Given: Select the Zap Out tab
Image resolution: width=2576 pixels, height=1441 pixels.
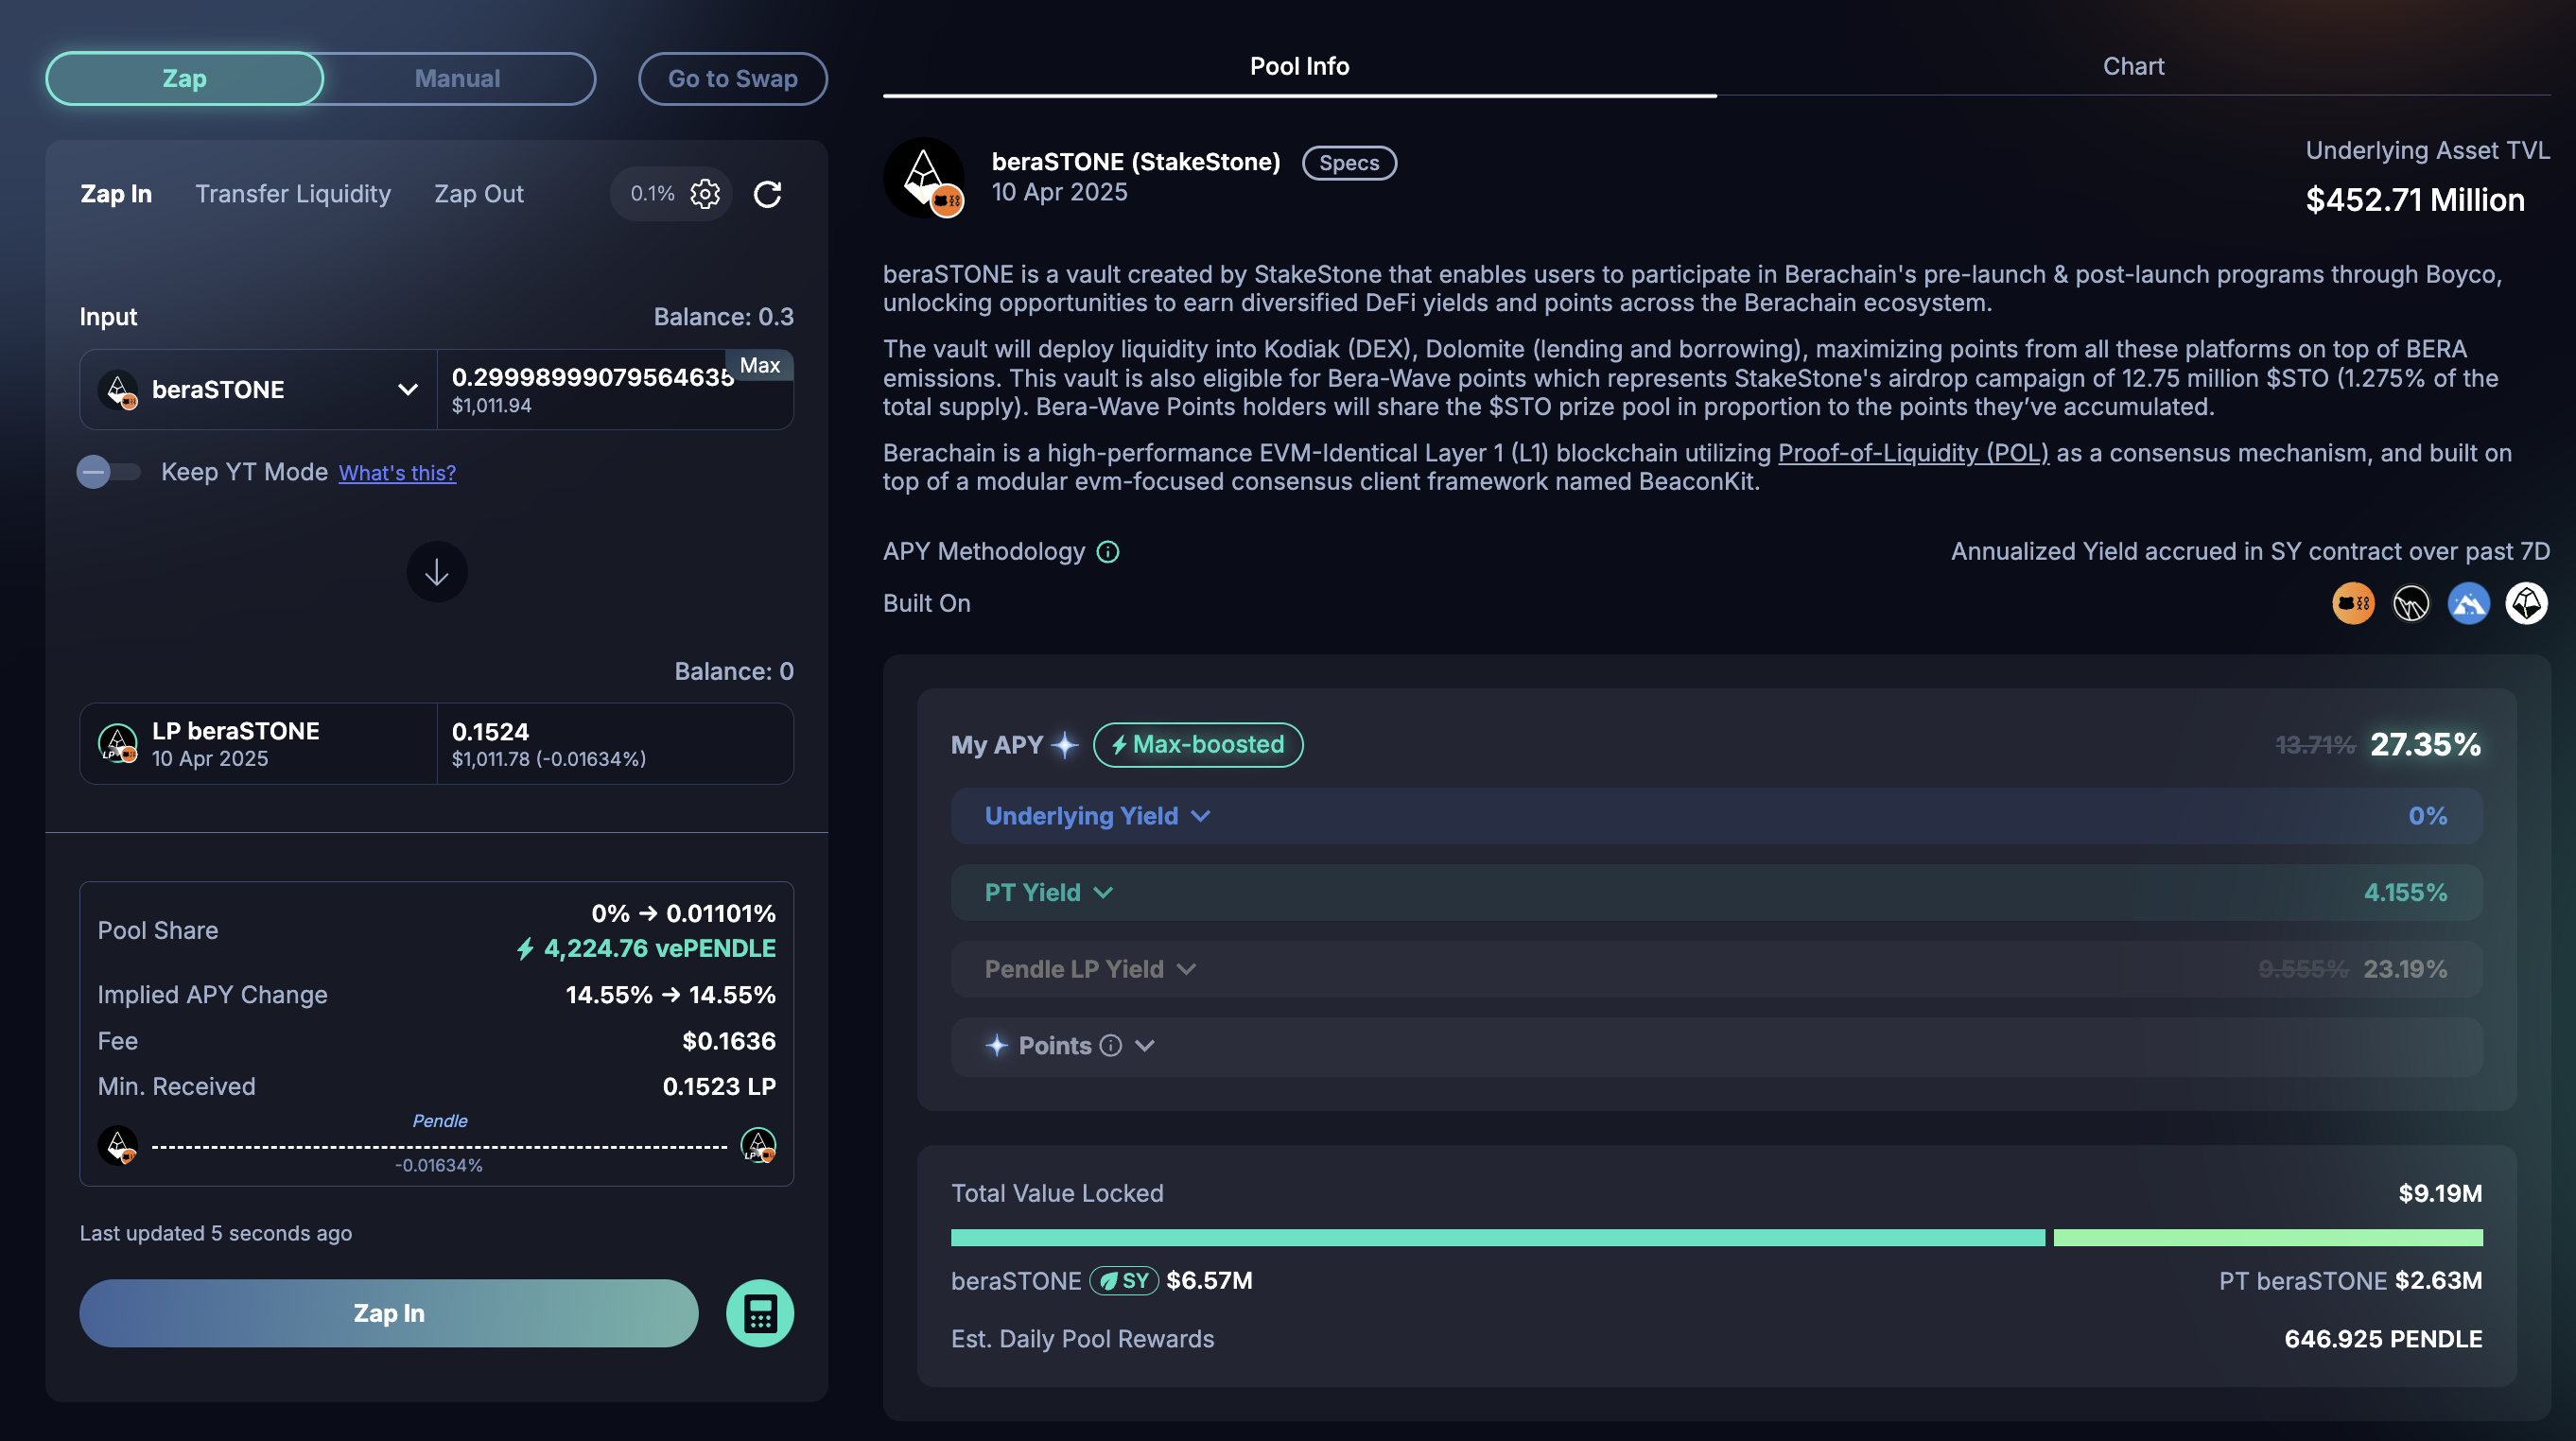Looking at the screenshot, I should click(478, 194).
